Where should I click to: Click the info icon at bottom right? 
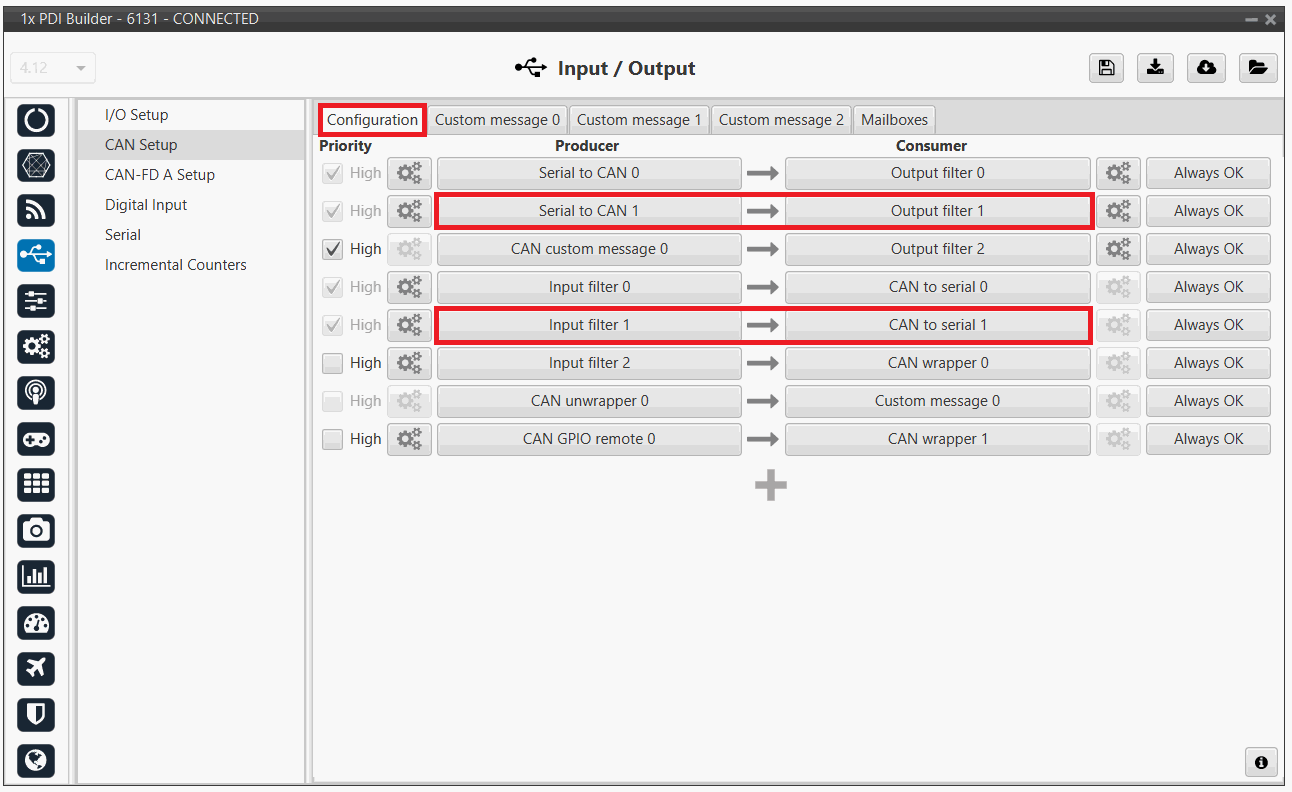point(1260,762)
